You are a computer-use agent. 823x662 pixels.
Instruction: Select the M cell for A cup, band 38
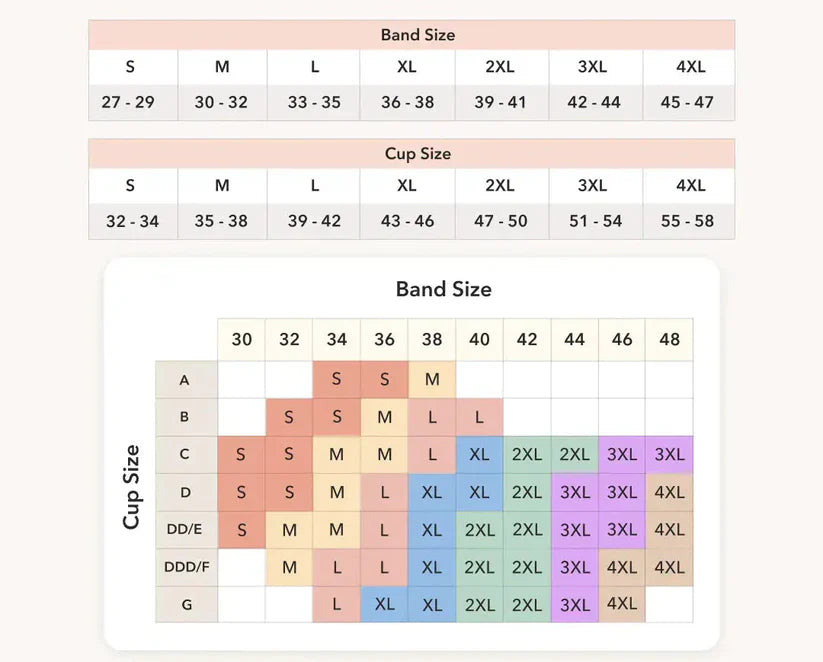click(x=432, y=380)
